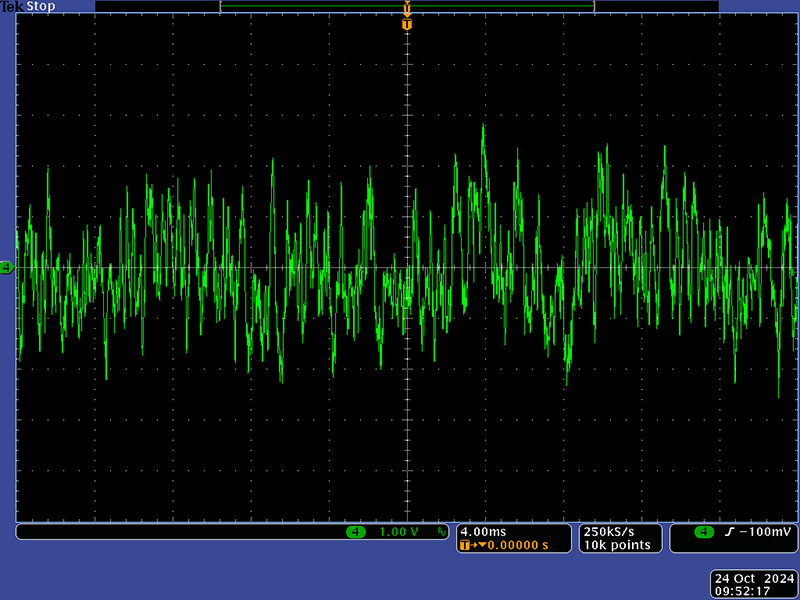
Task: Click the Tek logo text
Action: pos(13,6)
